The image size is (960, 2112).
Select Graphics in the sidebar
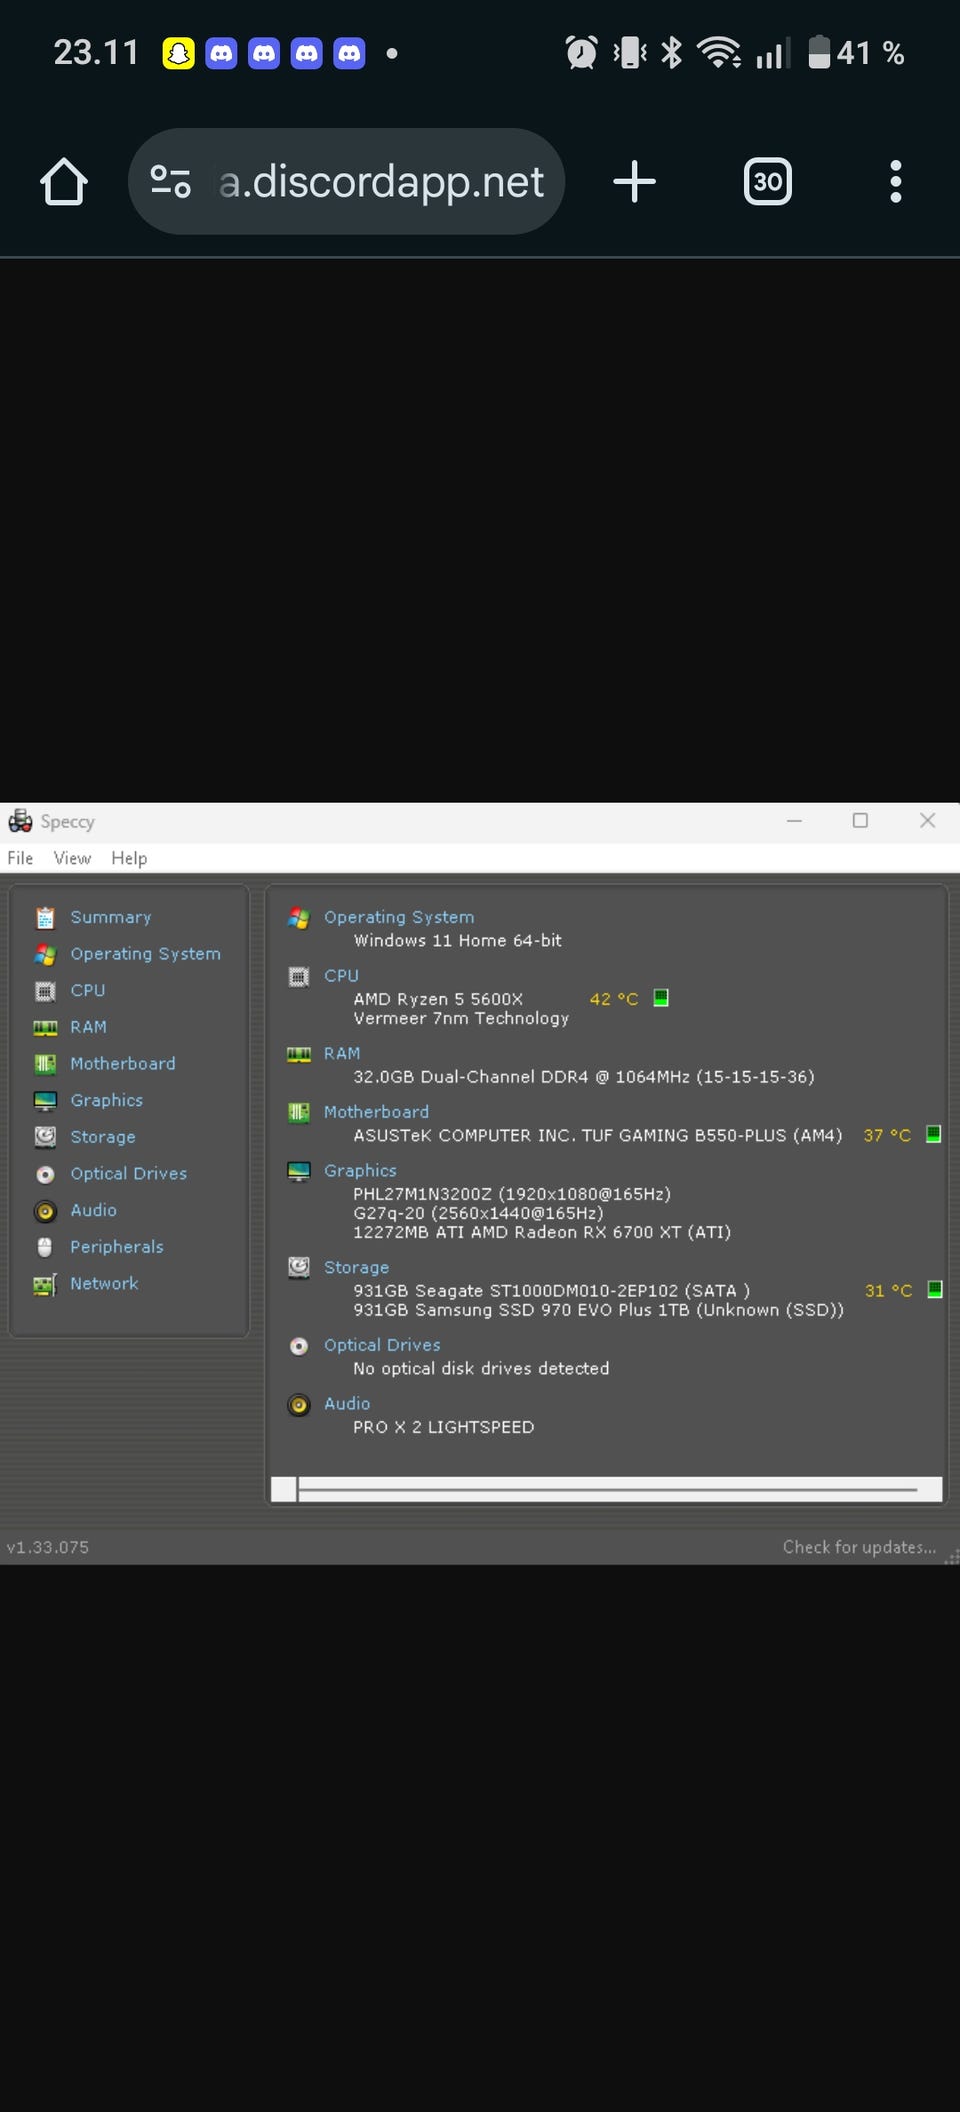[x=107, y=1100]
